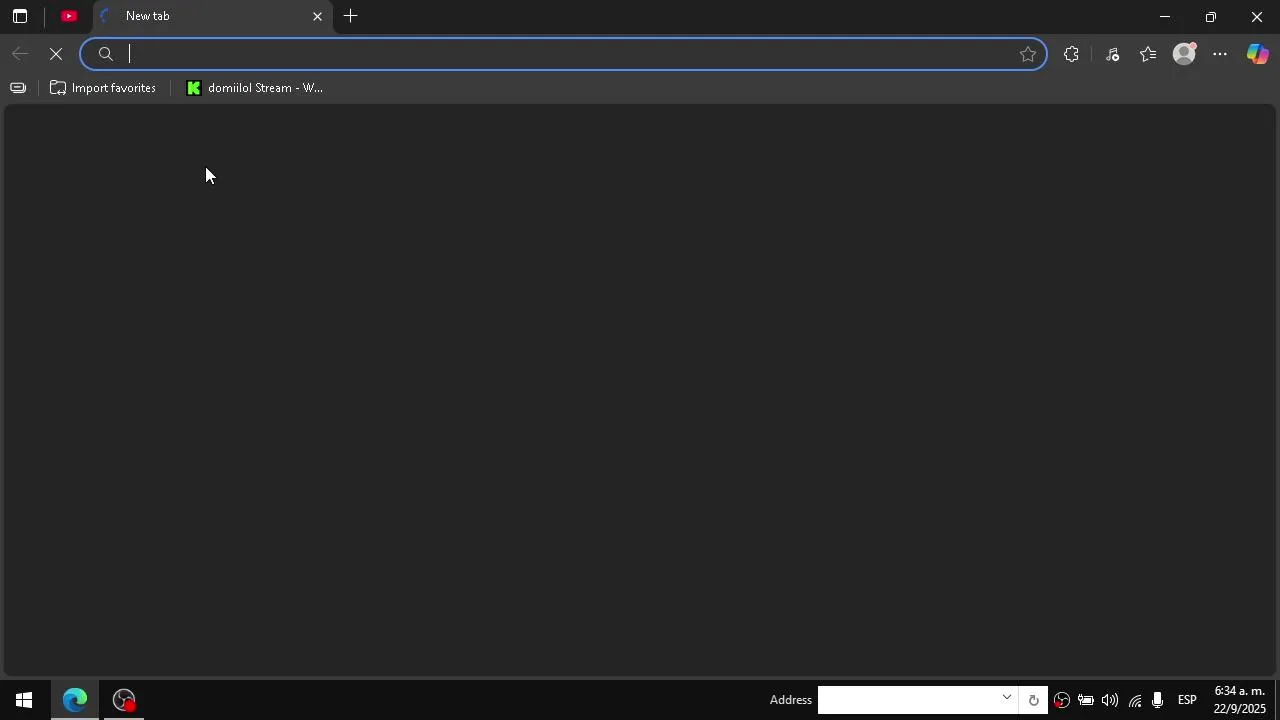Add this page to favorites star

(1028, 54)
